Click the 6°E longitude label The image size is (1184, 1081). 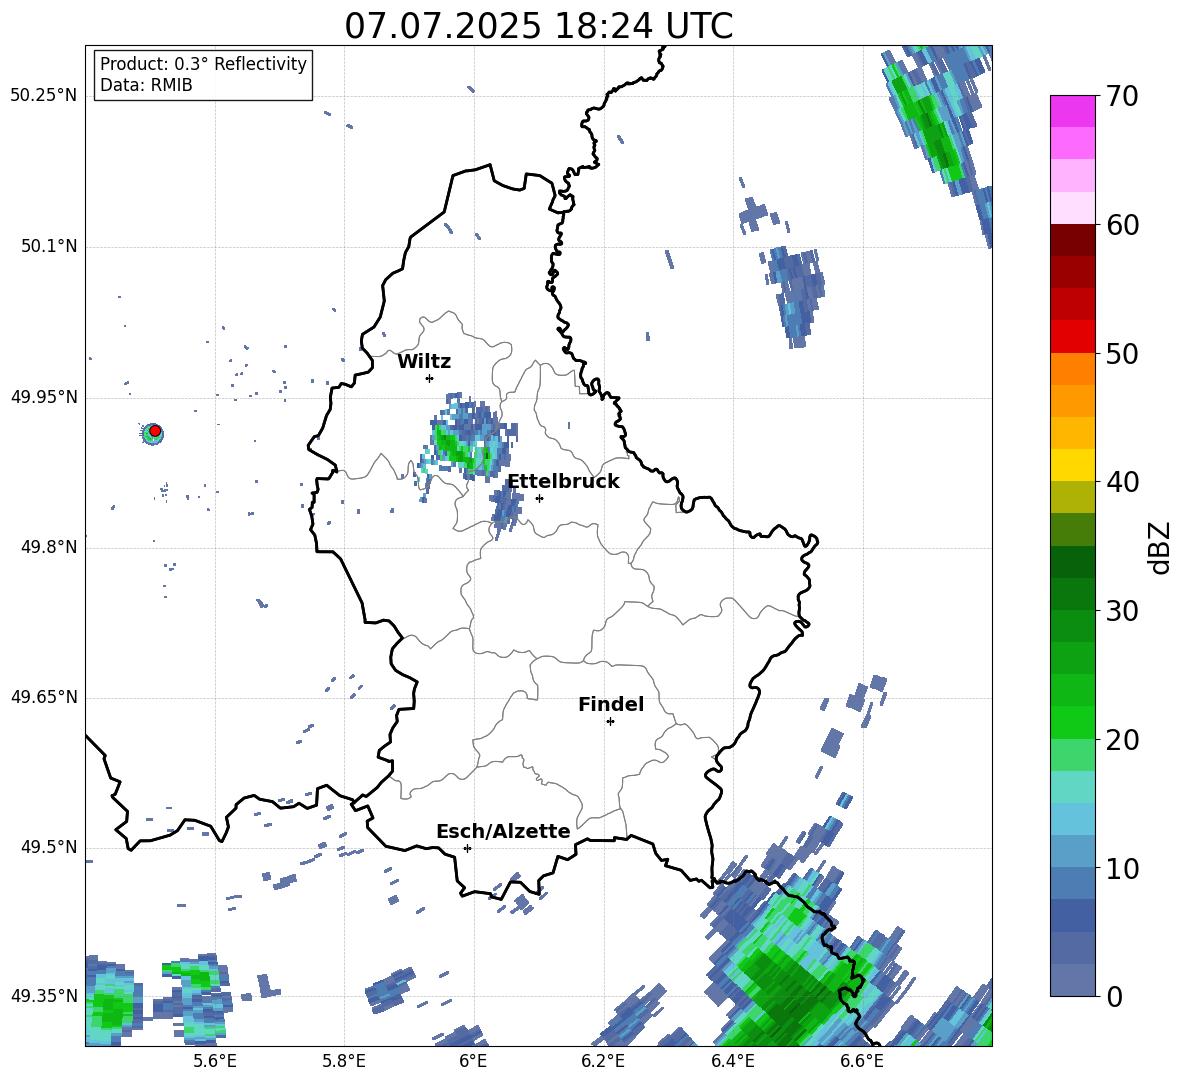tap(473, 1061)
